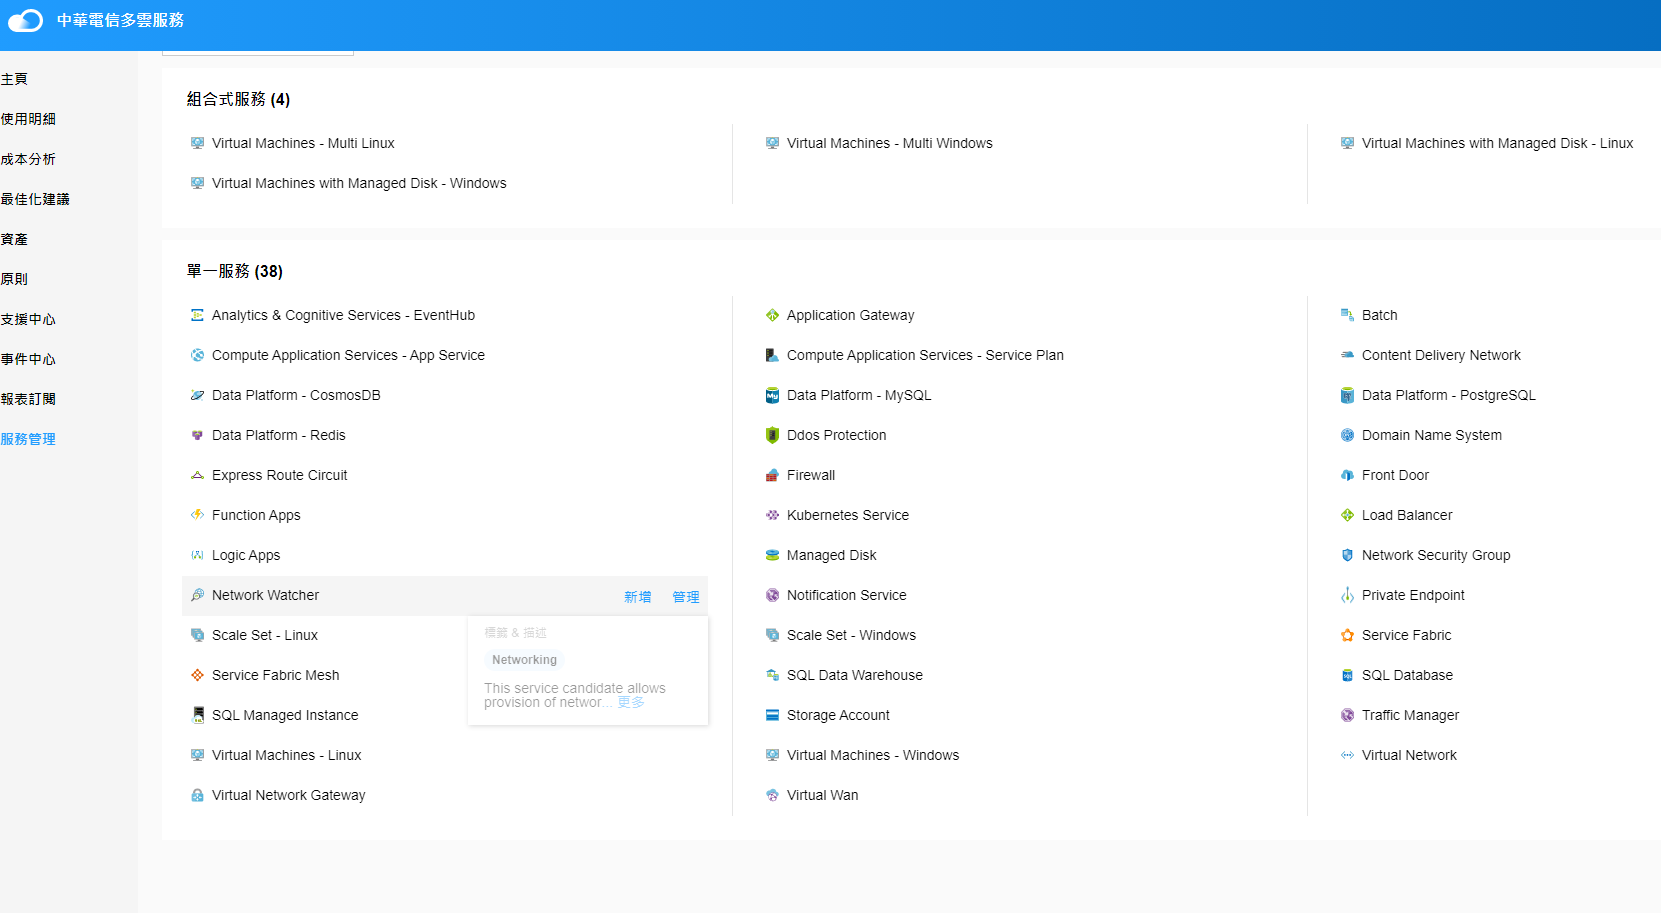Click the Ddos Protection shield icon
1661x913 pixels.
[772, 435]
